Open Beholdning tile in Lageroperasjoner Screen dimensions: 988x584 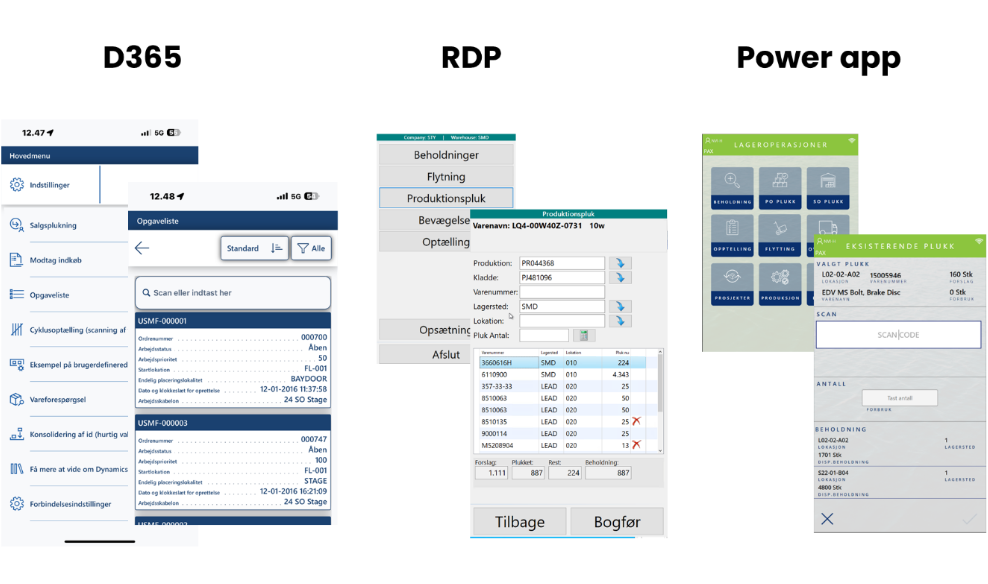[x=732, y=188]
